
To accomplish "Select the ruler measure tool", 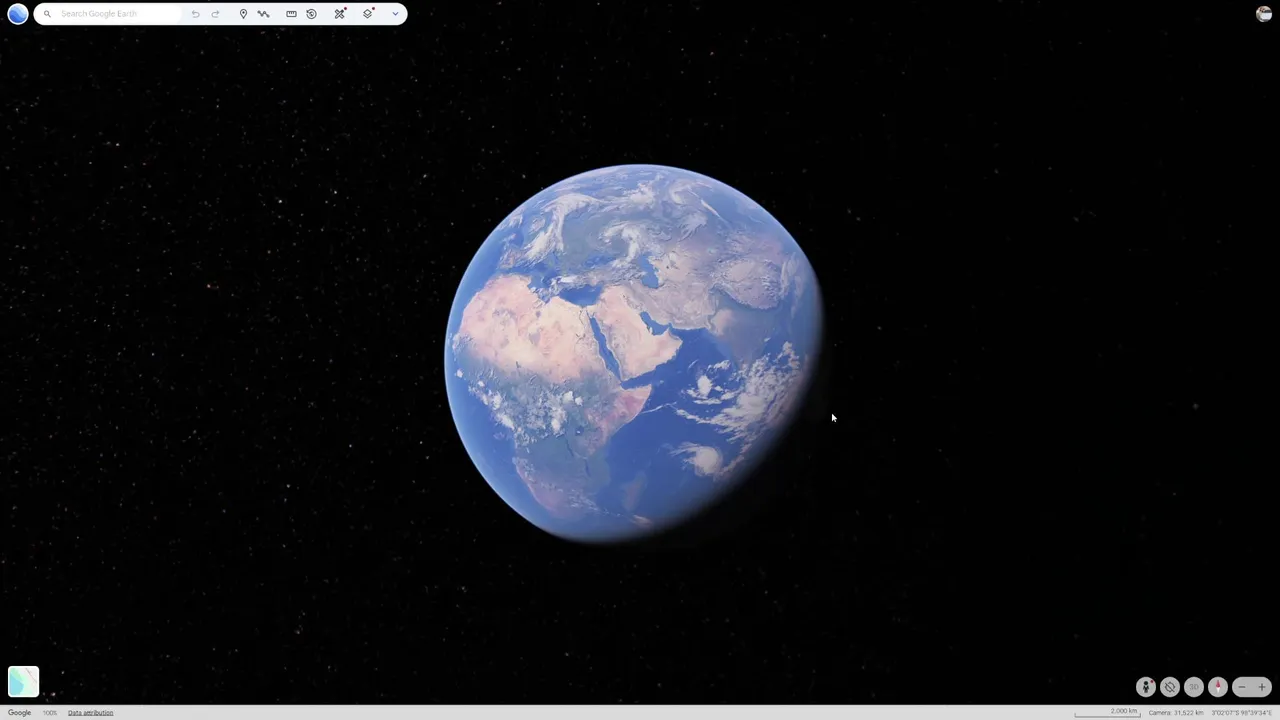I will click(x=291, y=14).
